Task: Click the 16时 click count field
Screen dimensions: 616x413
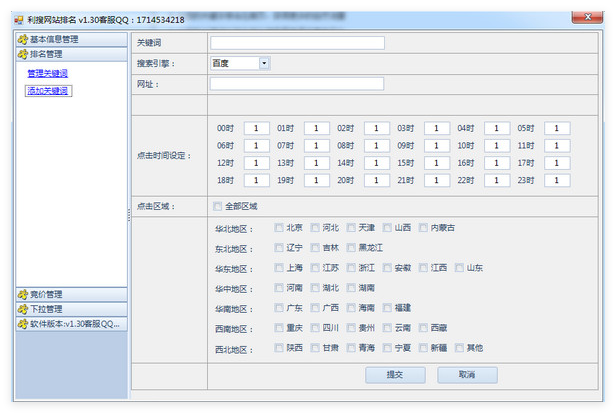Action: tap(497, 163)
